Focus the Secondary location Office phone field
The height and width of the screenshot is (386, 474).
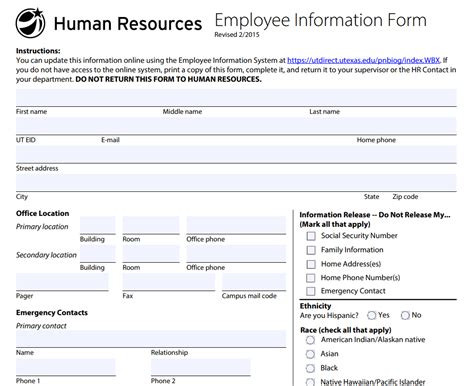(x=236, y=254)
